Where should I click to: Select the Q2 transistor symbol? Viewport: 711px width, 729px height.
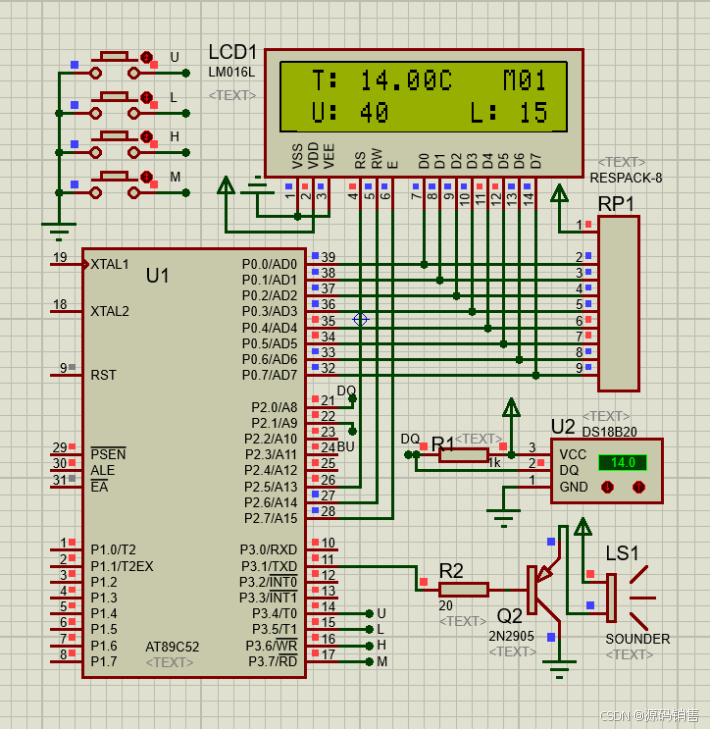point(546,590)
